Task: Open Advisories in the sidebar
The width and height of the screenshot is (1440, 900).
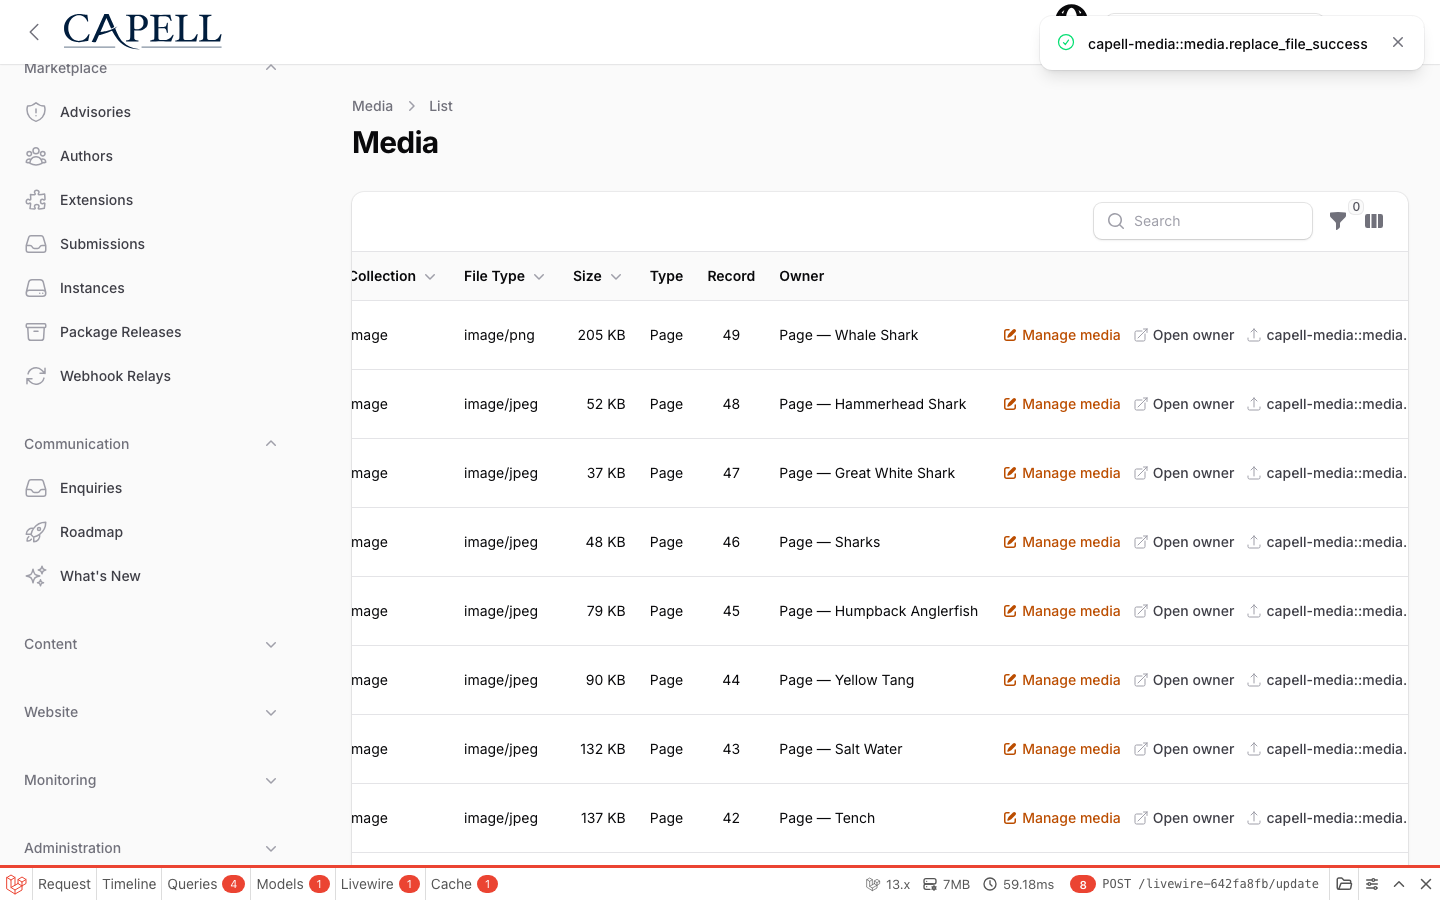Action: pos(95,112)
